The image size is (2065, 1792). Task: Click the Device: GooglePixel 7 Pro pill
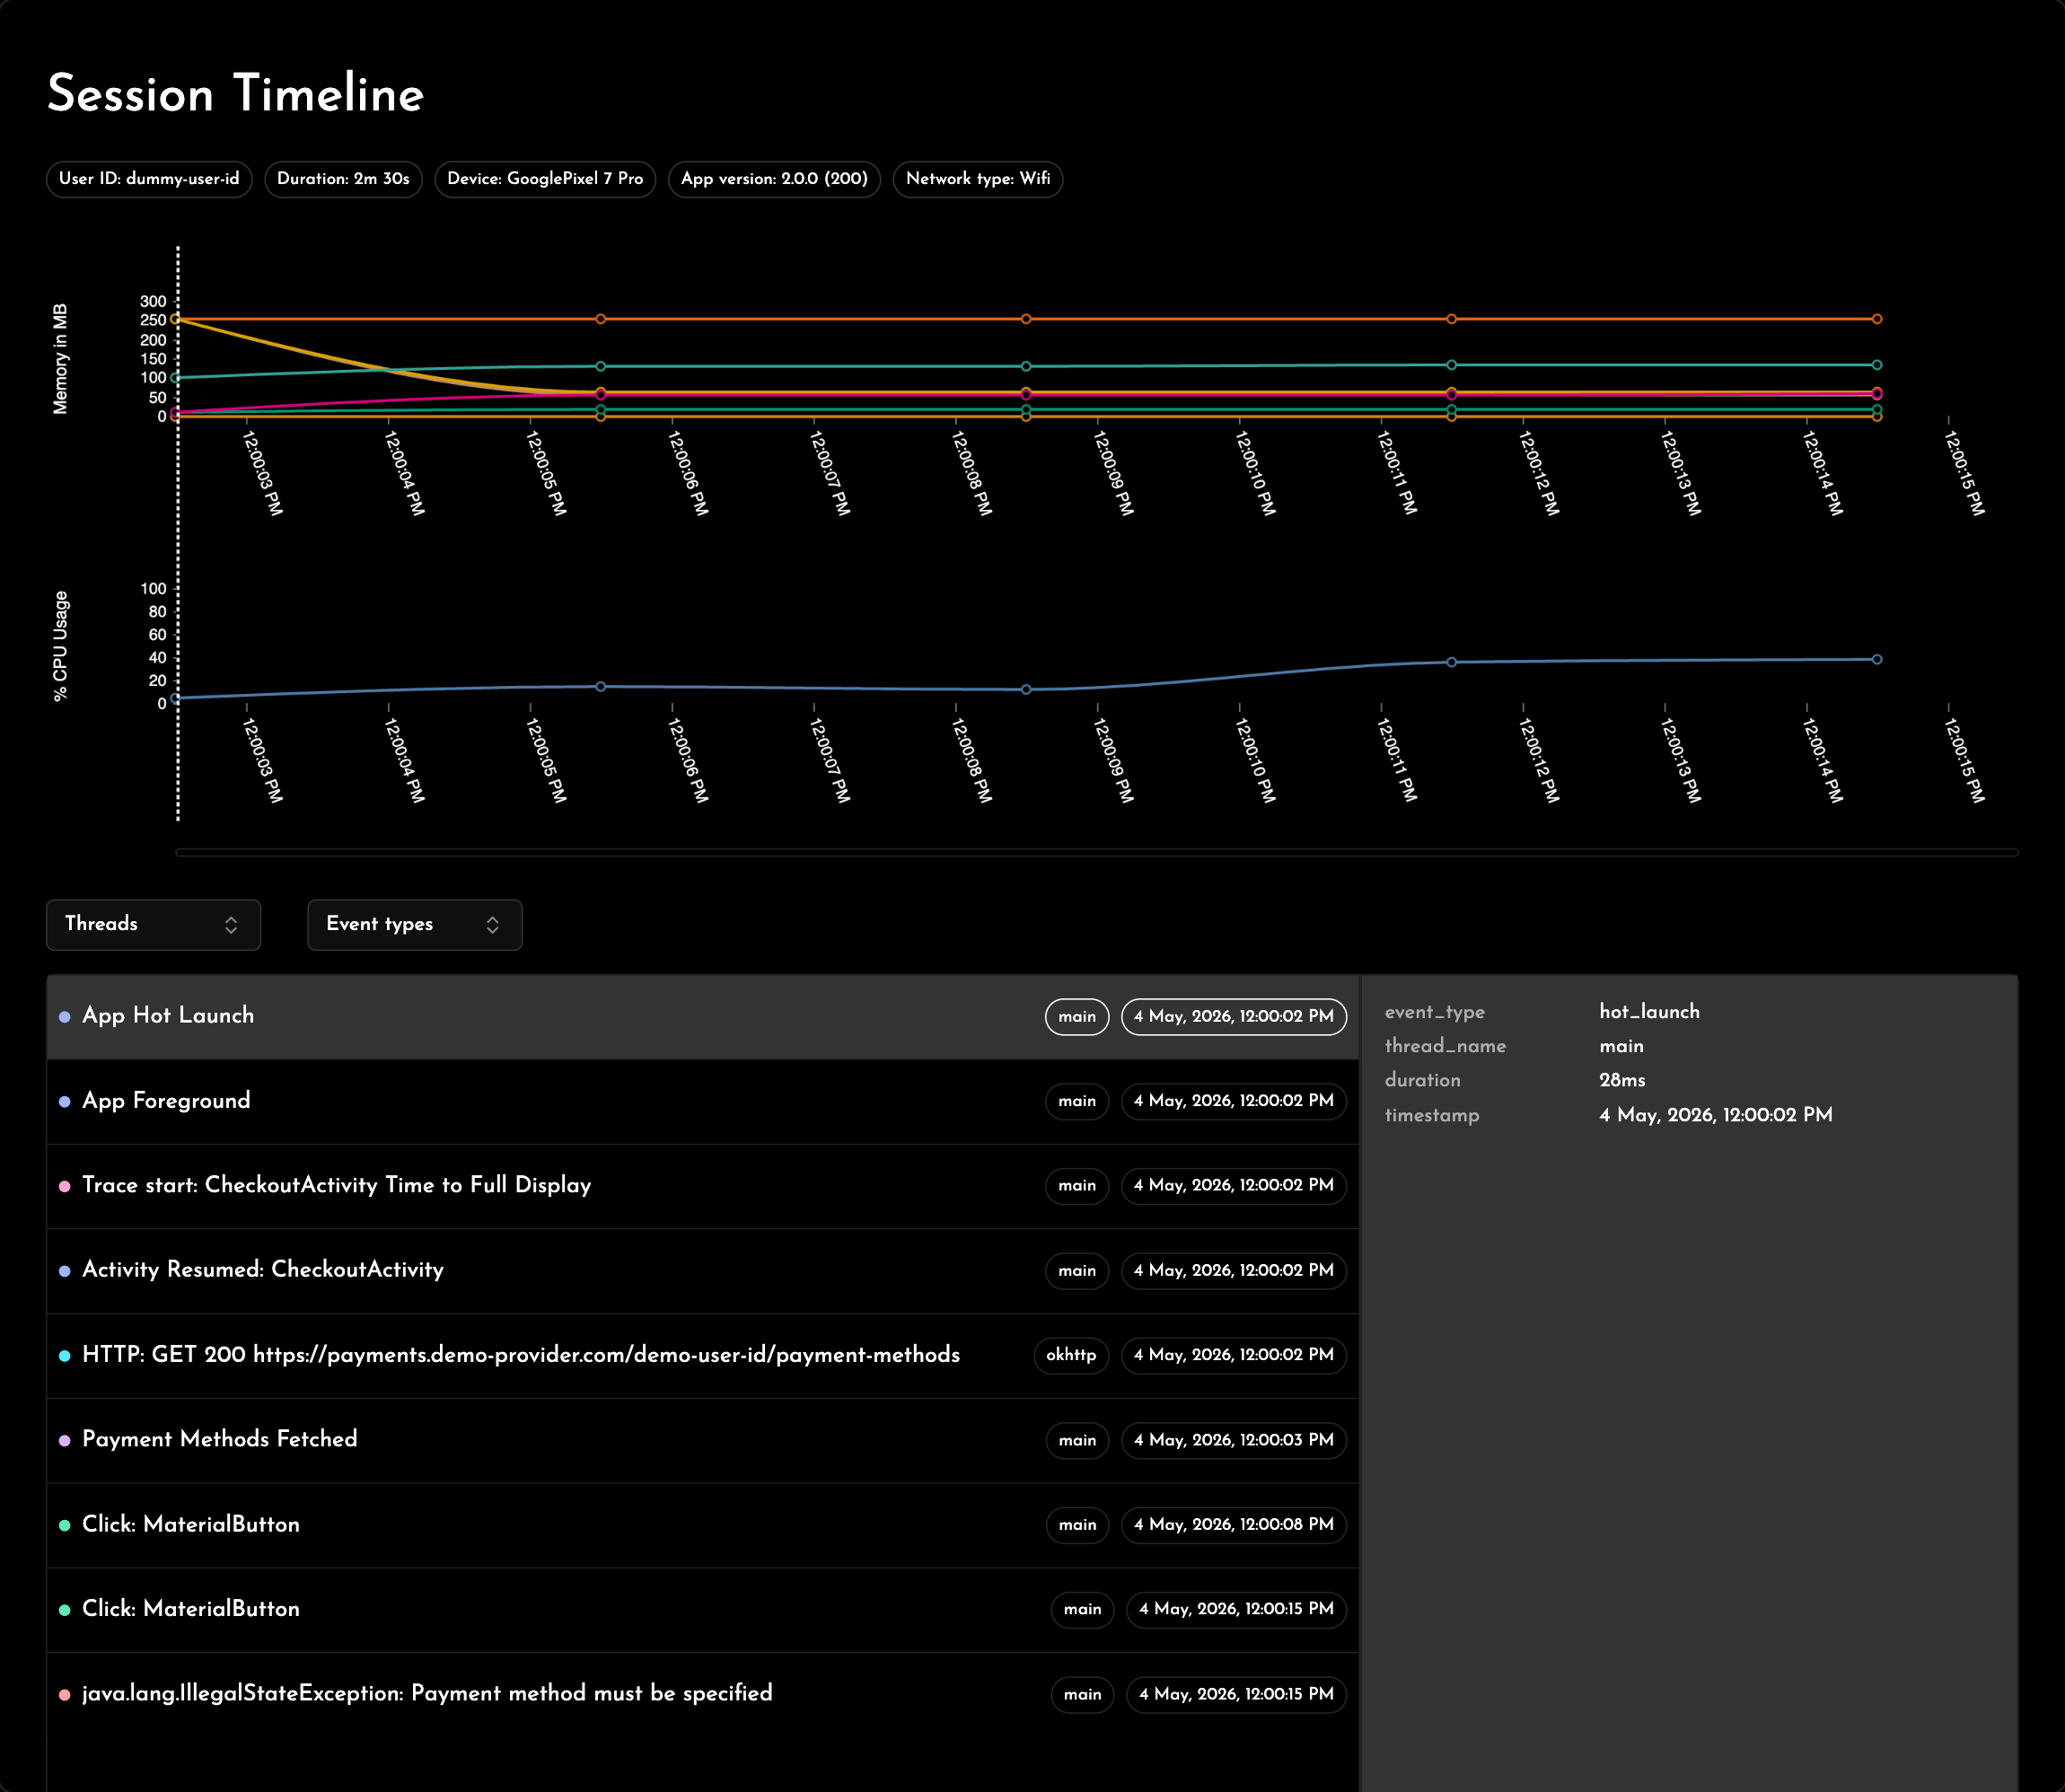coord(545,179)
